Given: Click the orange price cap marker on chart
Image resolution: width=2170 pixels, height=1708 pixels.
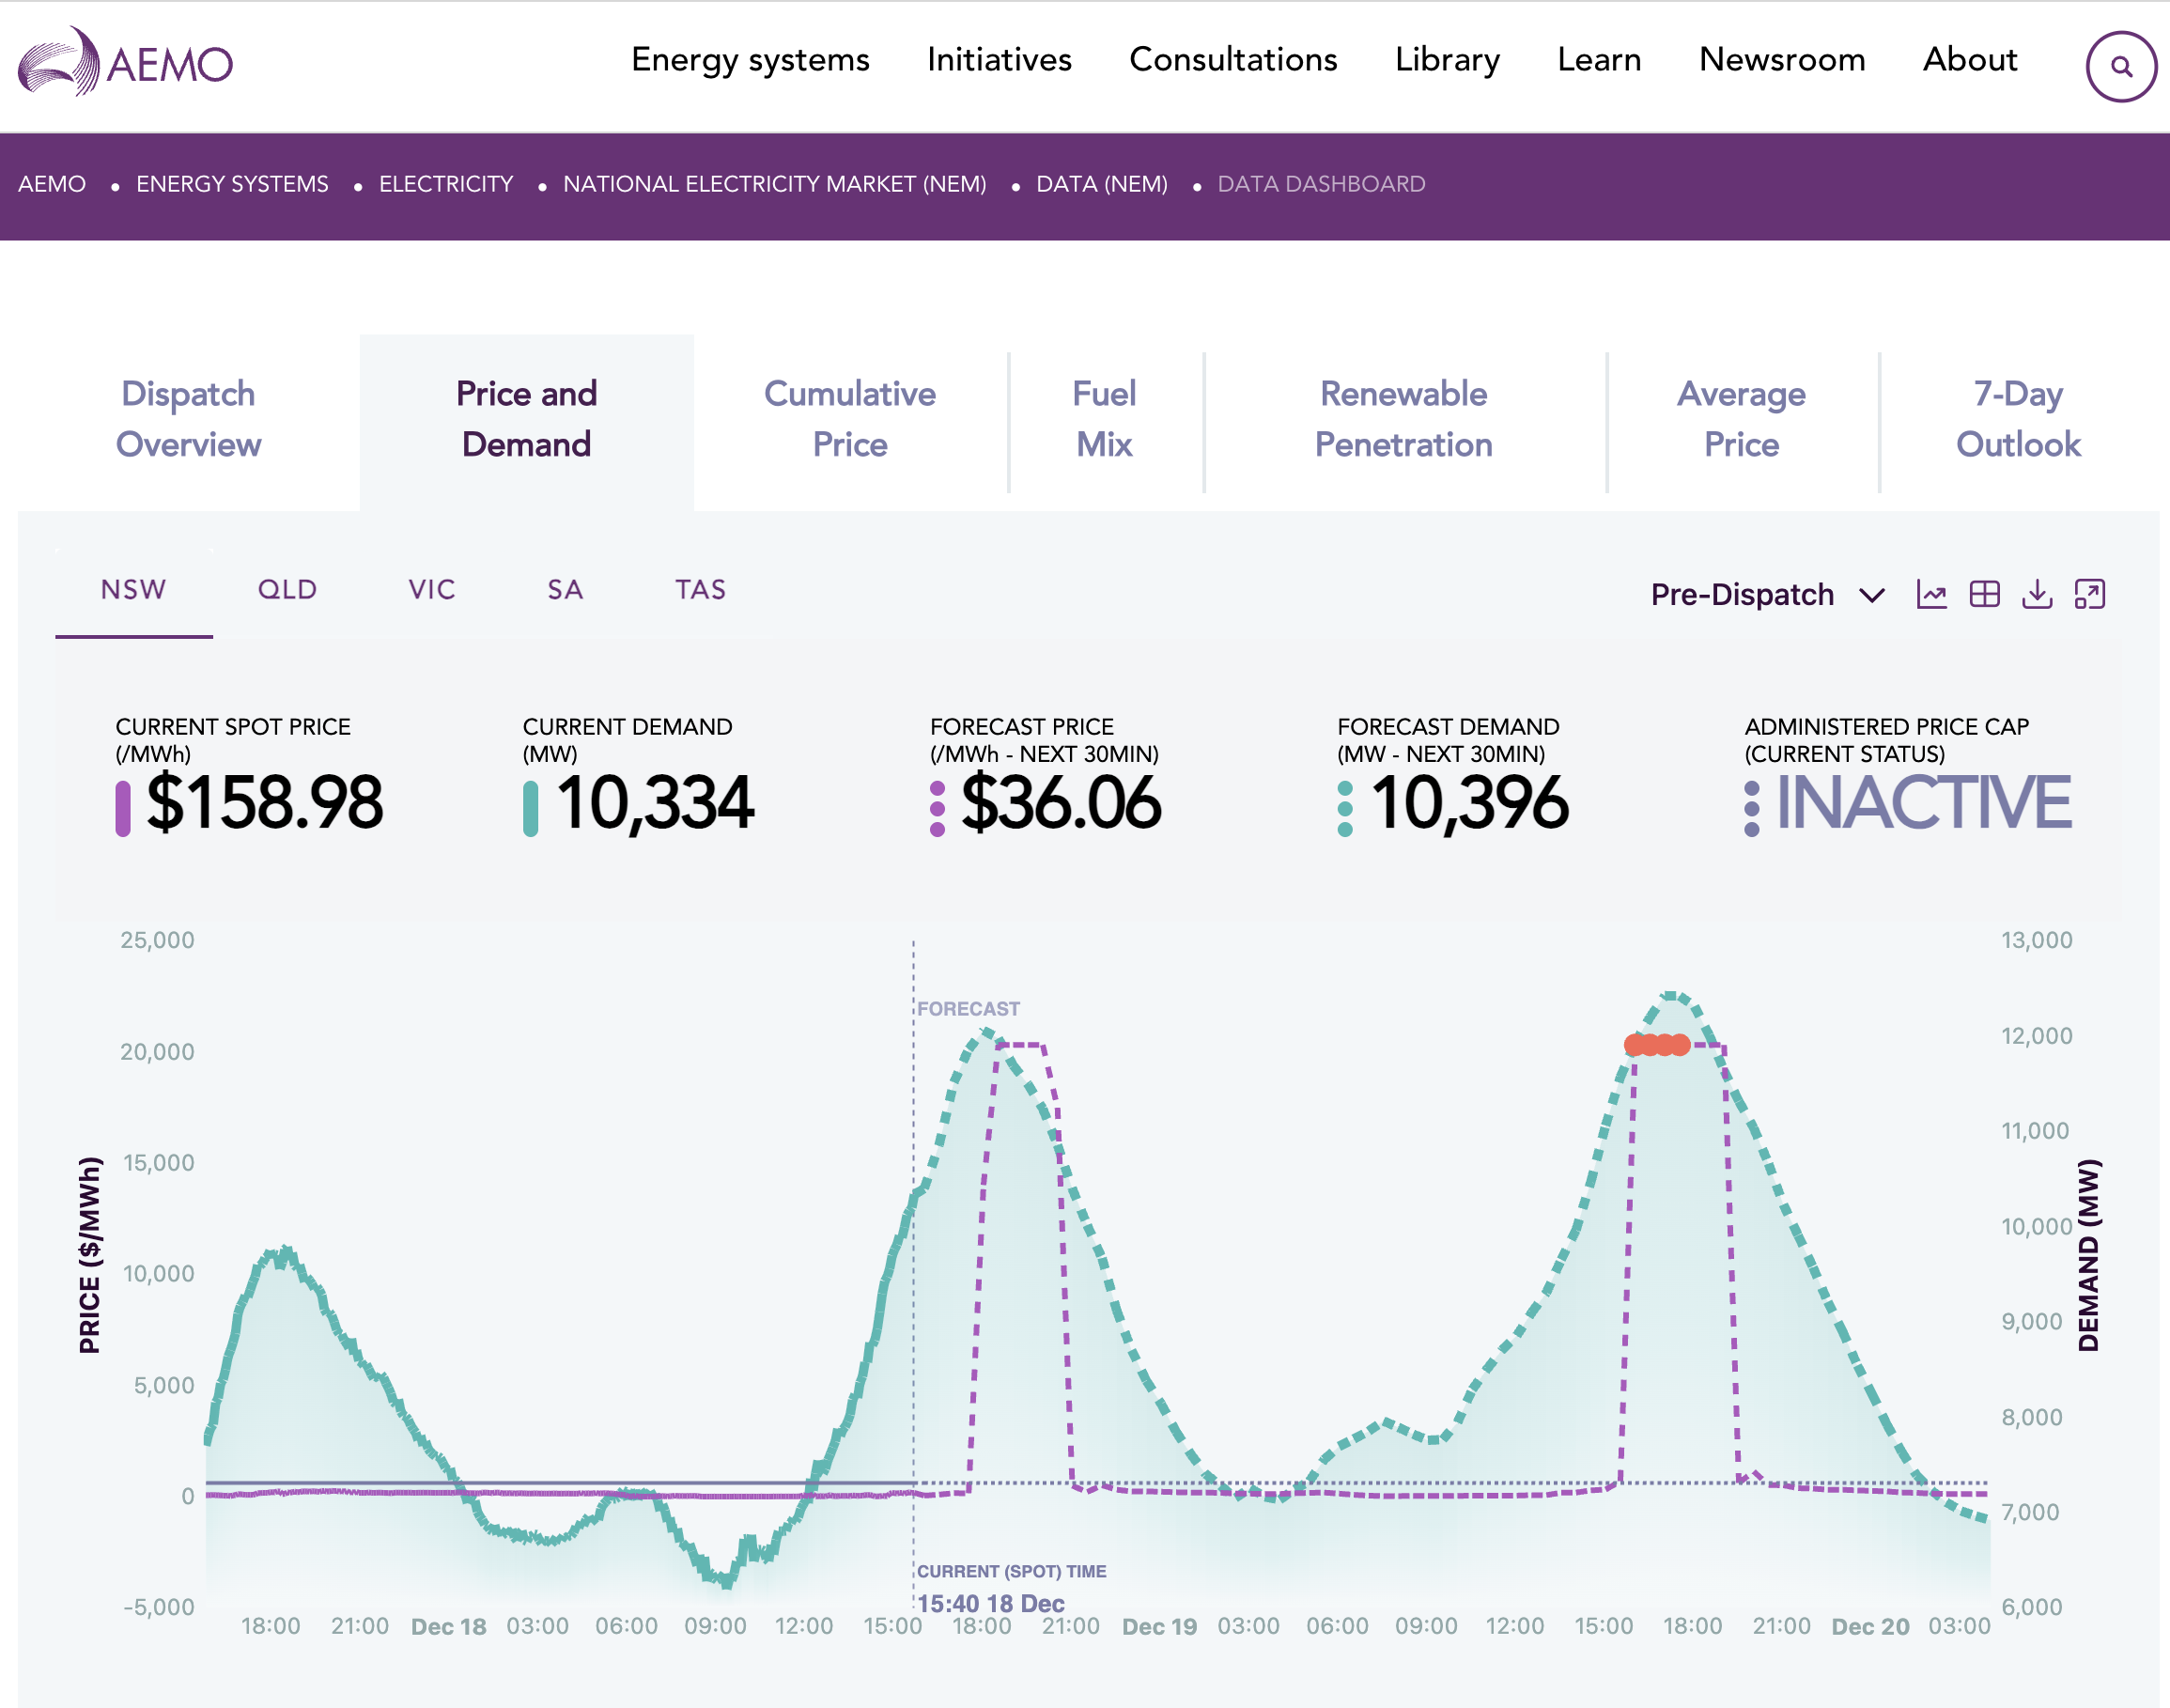Looking at the screenshot, I should pyautogui.click(x=1657, y=1045).
